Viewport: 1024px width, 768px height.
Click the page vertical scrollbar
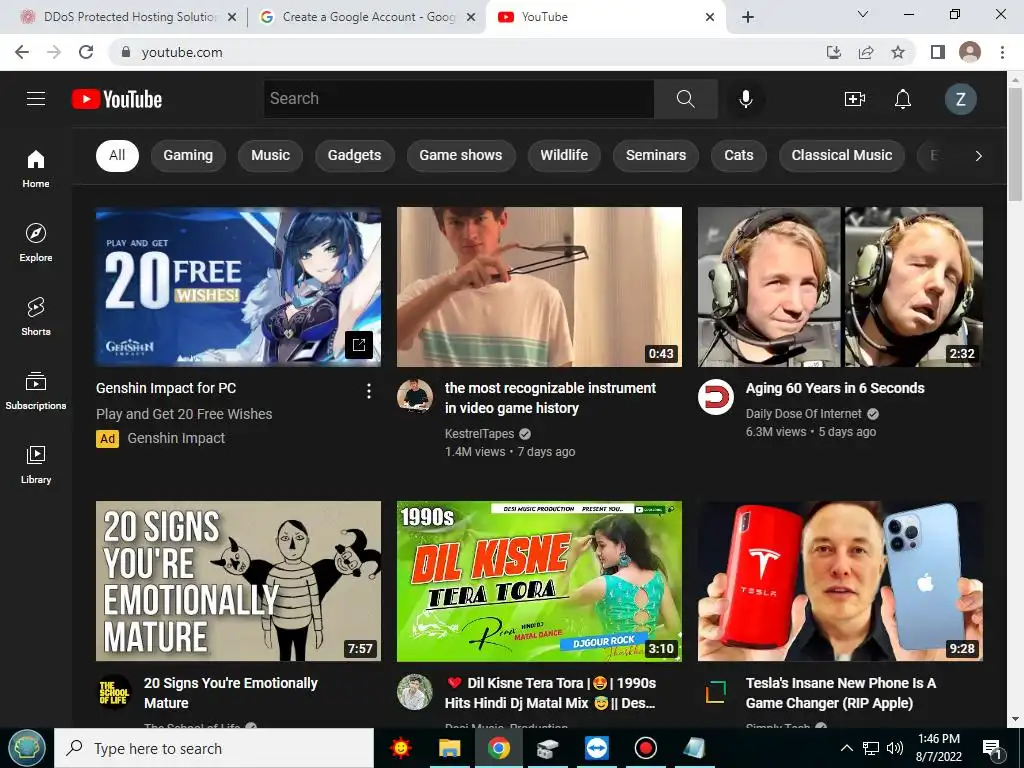click(x=1015, y=144)
